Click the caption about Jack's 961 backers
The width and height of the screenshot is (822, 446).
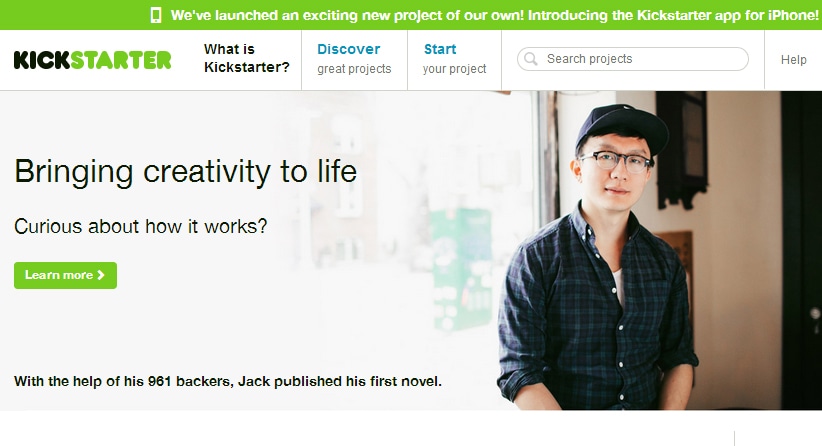tap(228, 381)
